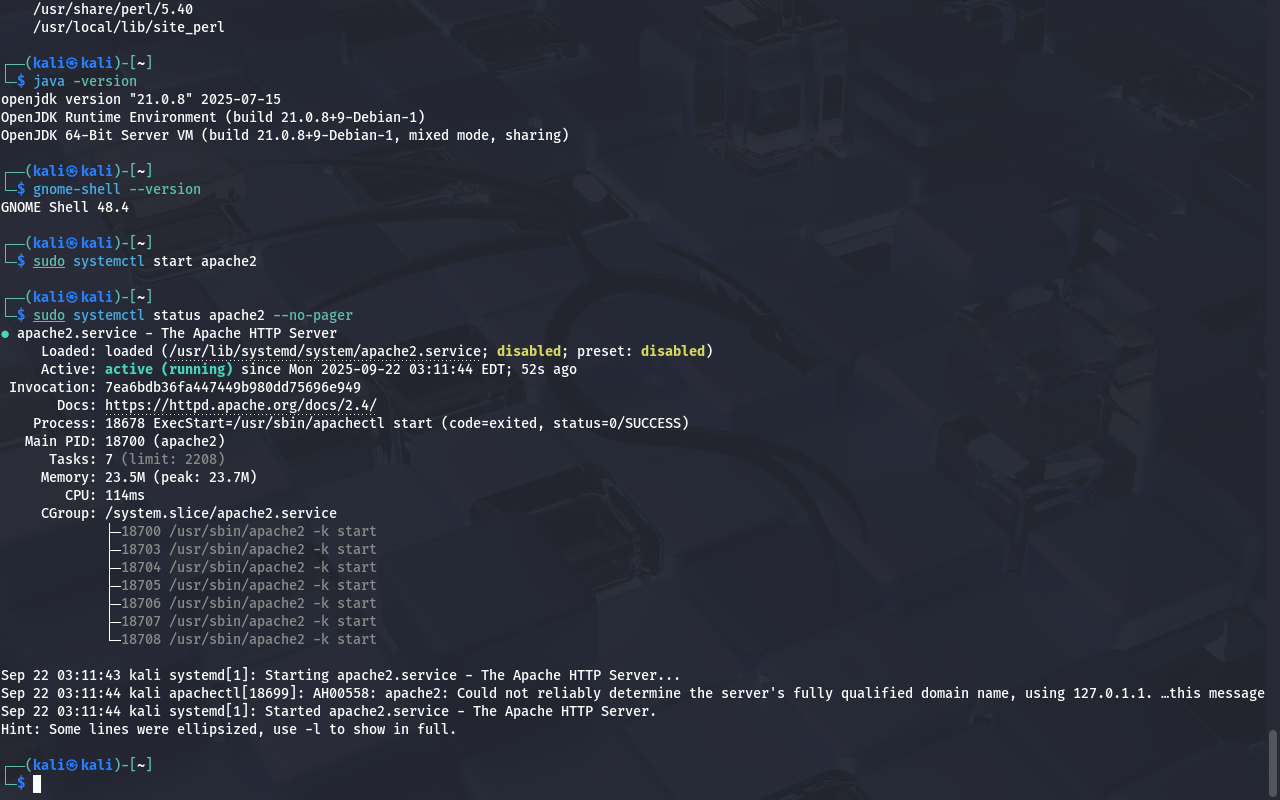The image size is (1280, 800).
Task: Open the httpd.apache.org docs link
Action: click(241, 405)
